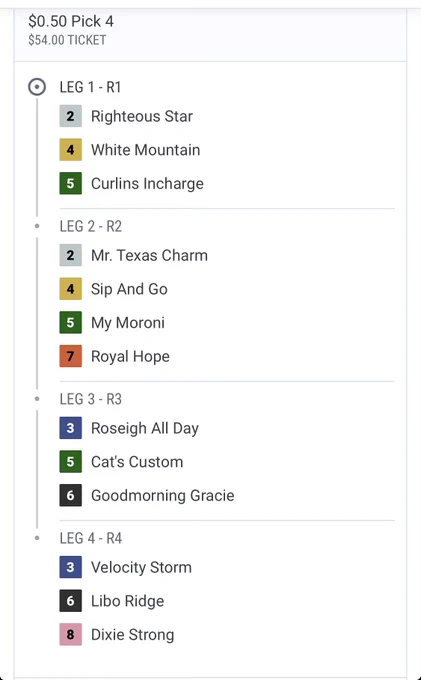Select the number 2 badge for Righteous Star
This screenshot has width=421, height=680.
(71, 116)
